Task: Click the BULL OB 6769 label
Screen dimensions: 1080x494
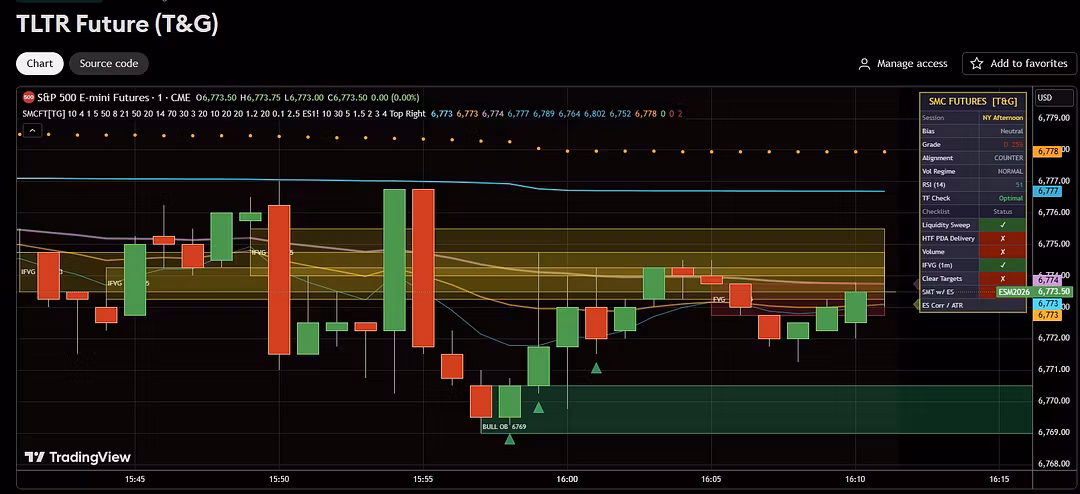Action: pyautogui.click(x=504, y=427)
